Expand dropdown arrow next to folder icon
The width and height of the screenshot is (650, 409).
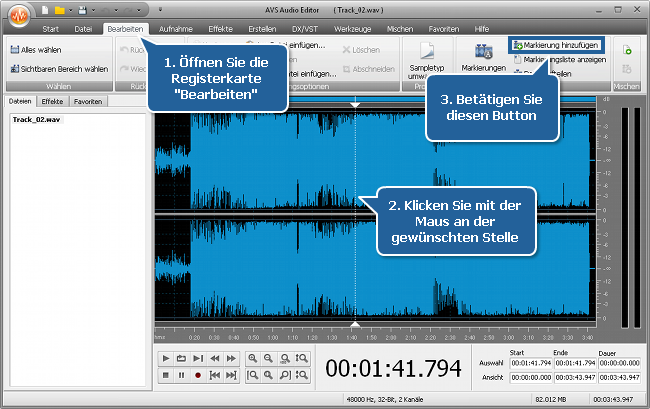point(70,10)
